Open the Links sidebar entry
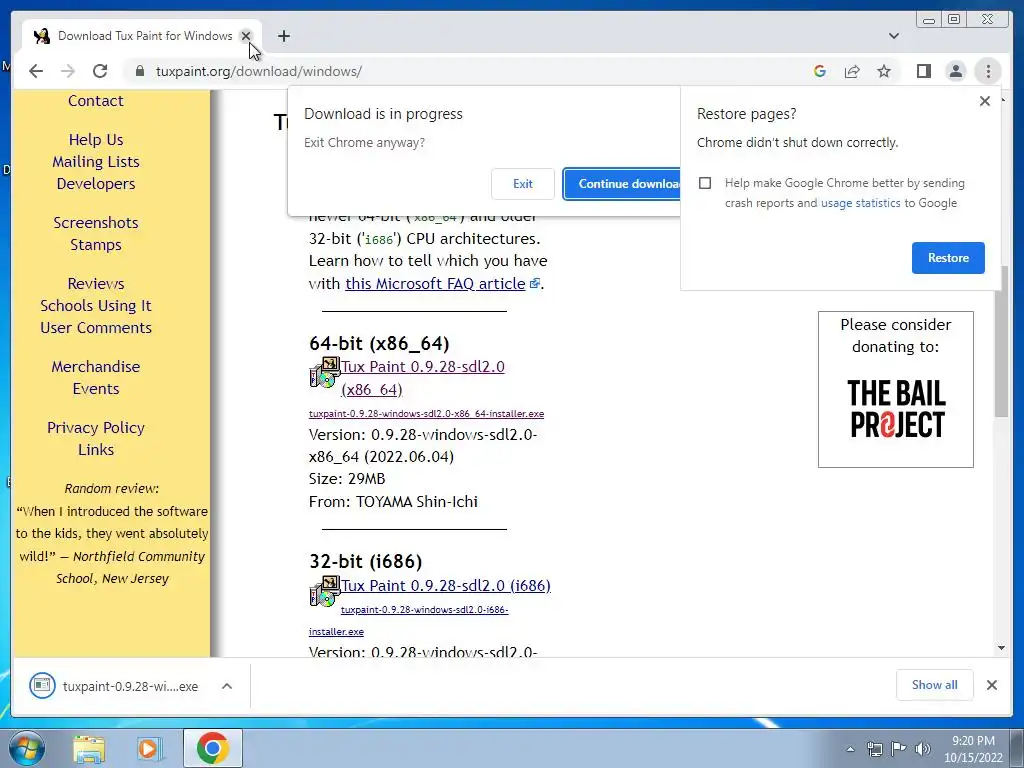1024x768 pixels. 96,450
